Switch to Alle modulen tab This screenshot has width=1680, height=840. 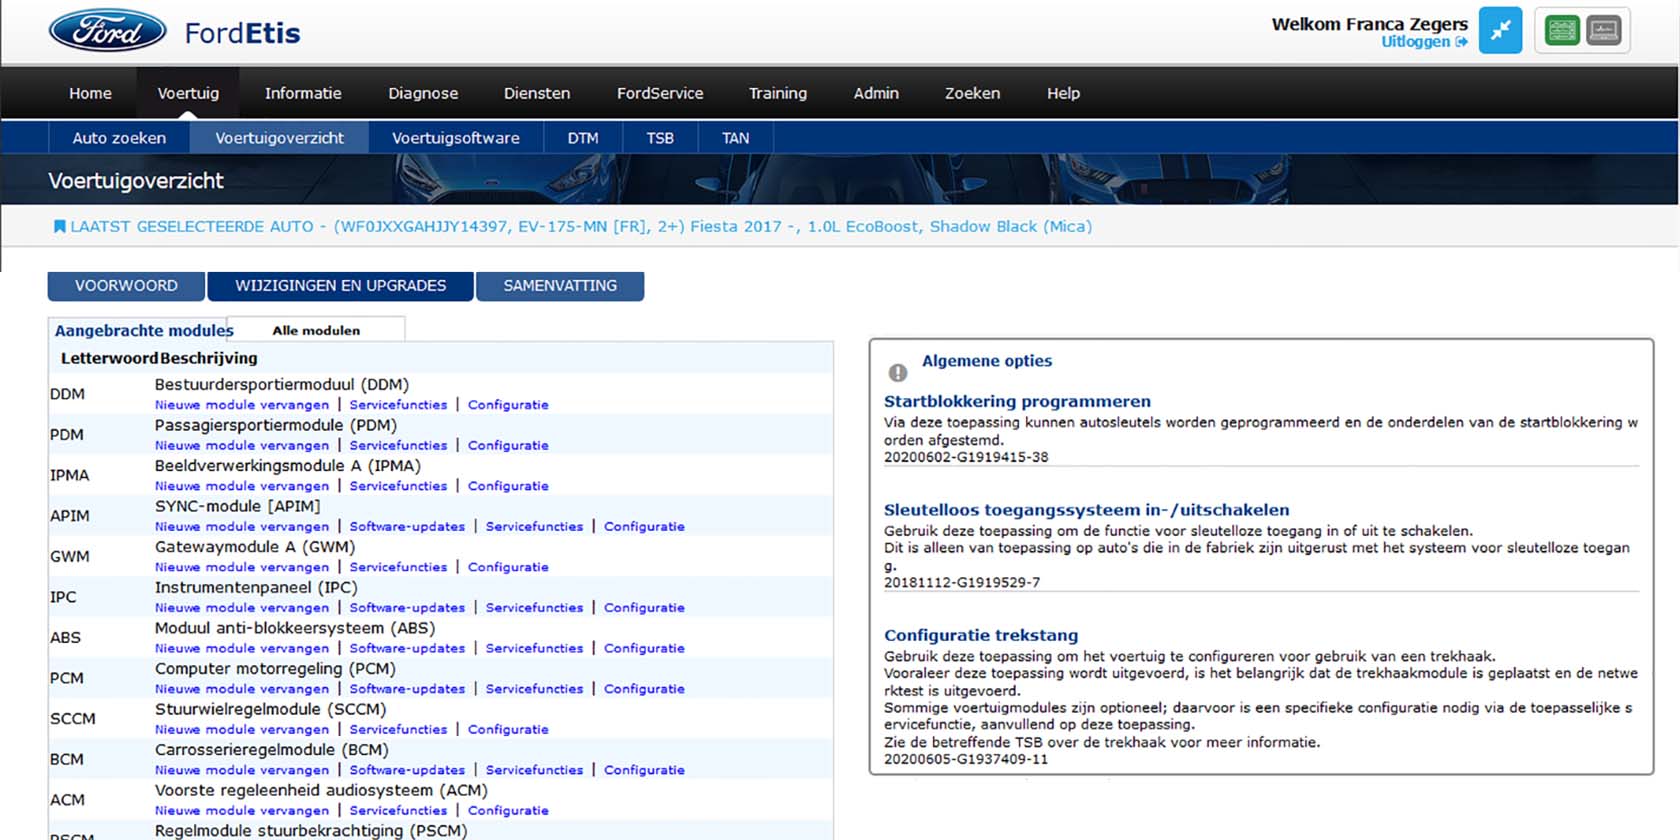pos(316,330)
